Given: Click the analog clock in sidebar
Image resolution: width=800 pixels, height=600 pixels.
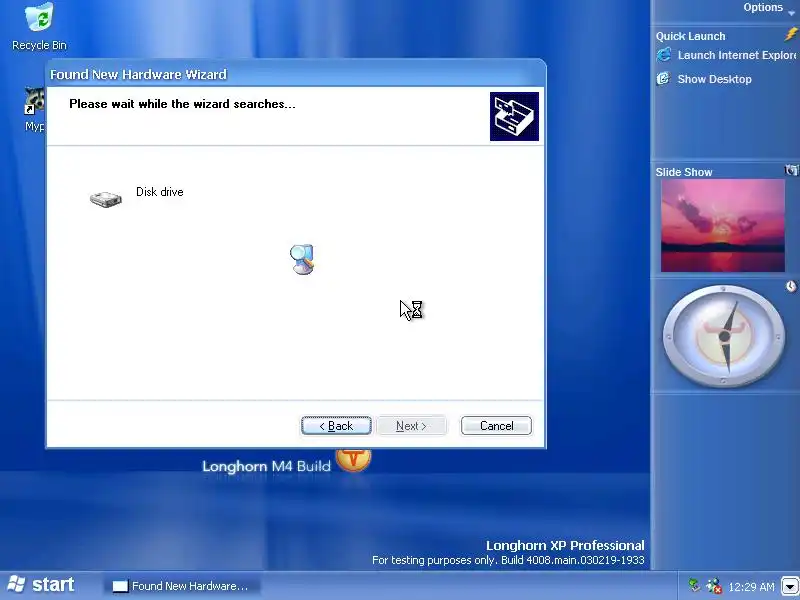Looking at the screenshot, I should [x=724, y=336].
